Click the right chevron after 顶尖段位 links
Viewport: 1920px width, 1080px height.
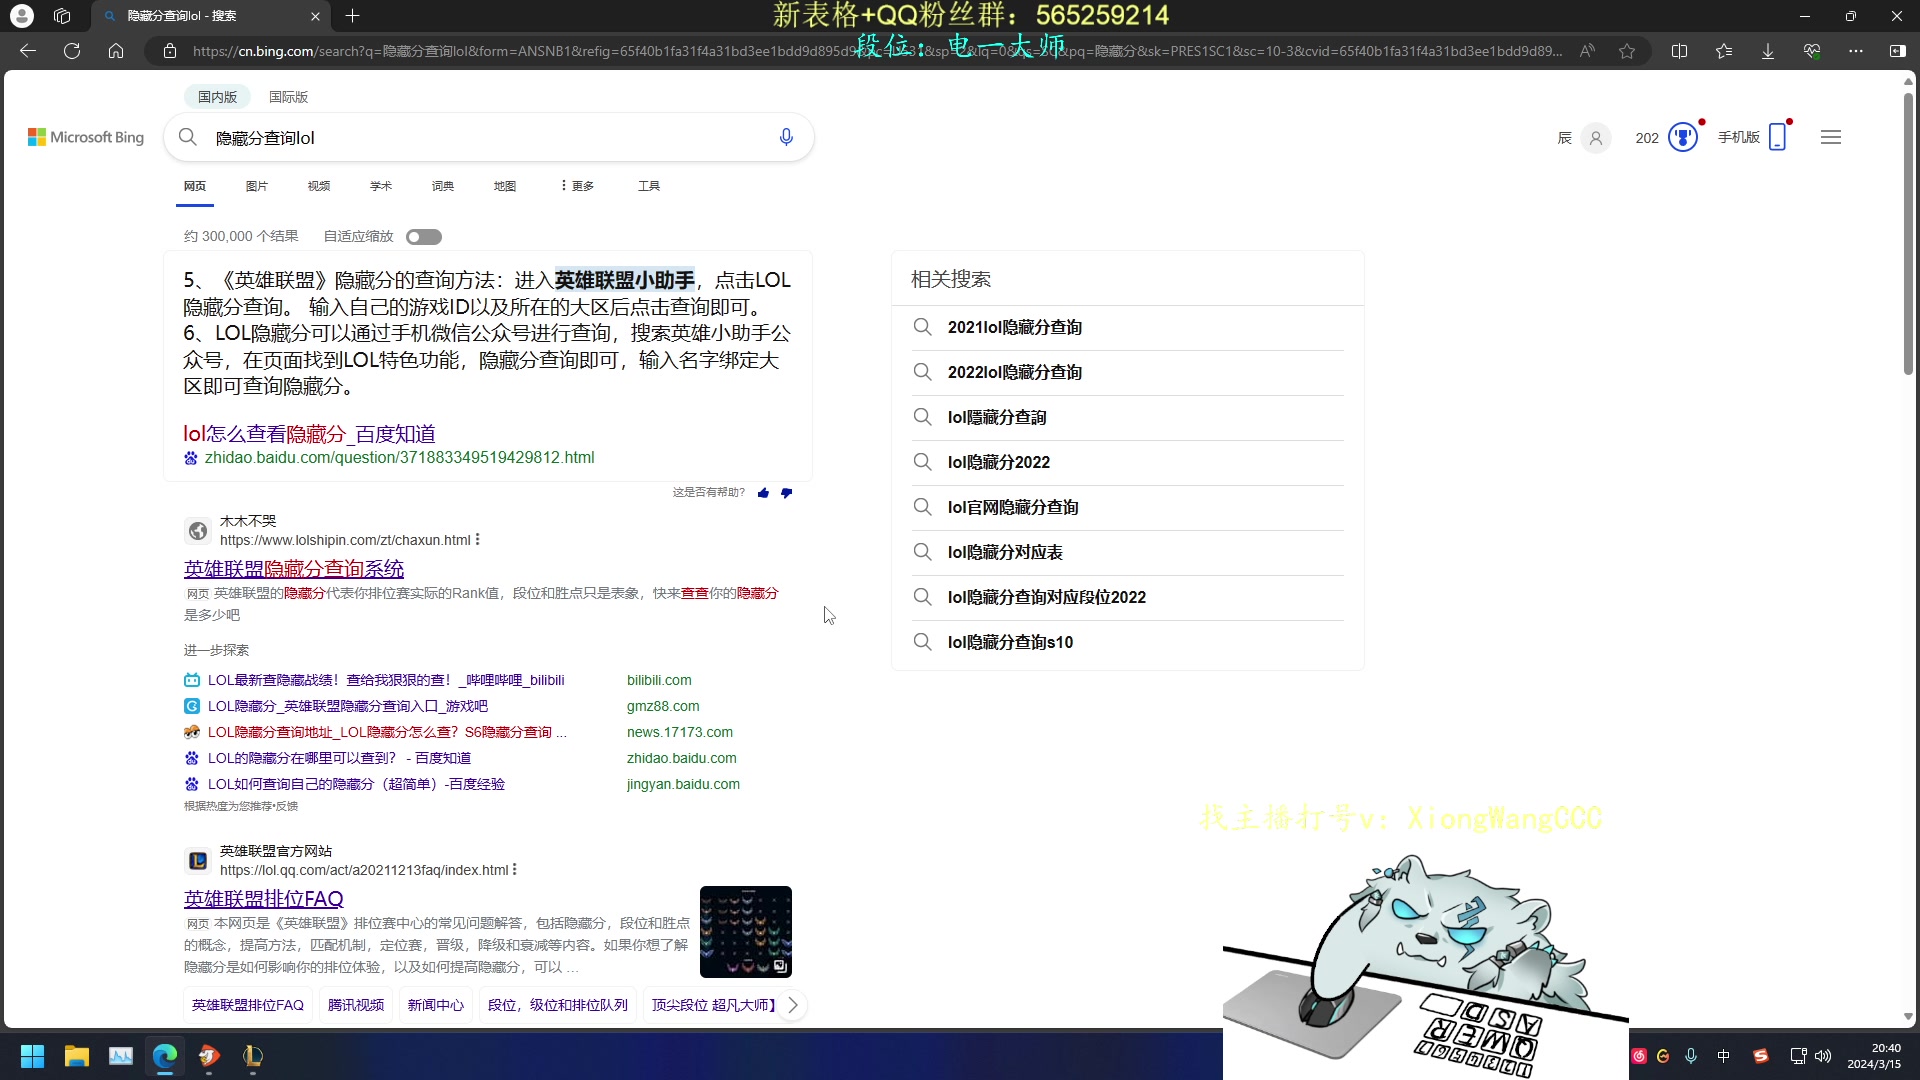coord(793,1005)
